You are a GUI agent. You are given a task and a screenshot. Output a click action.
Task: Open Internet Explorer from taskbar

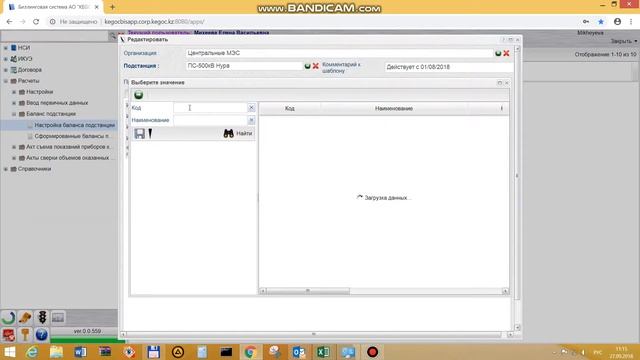tap(32, 352)
